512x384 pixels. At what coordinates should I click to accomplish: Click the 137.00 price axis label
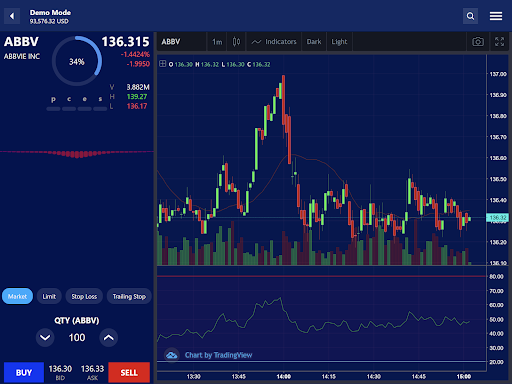(x=498, y=74)
